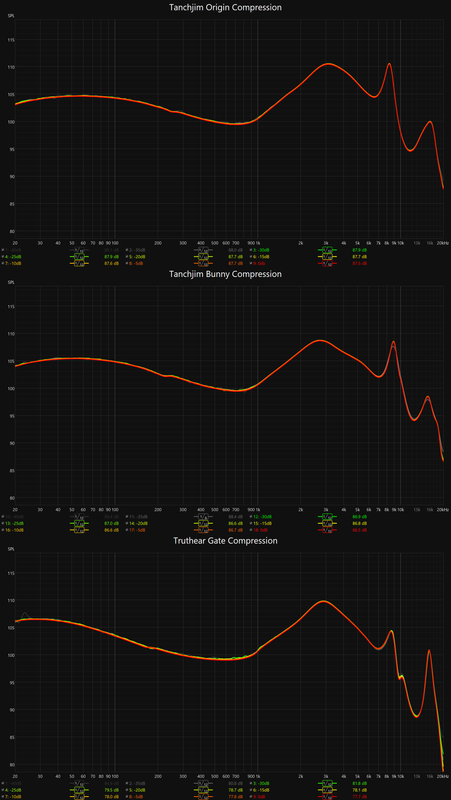Click 3k axis label under Origin graph
The image size is (451, 800).
tap(326, 243)
